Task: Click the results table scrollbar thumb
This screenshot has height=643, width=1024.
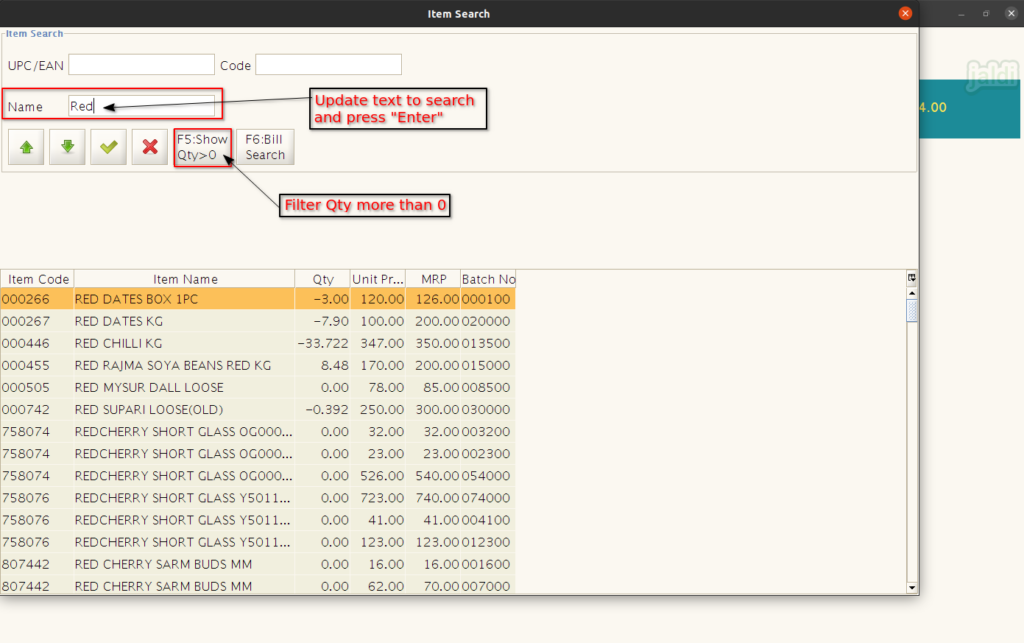Action: tap(912, 310)
